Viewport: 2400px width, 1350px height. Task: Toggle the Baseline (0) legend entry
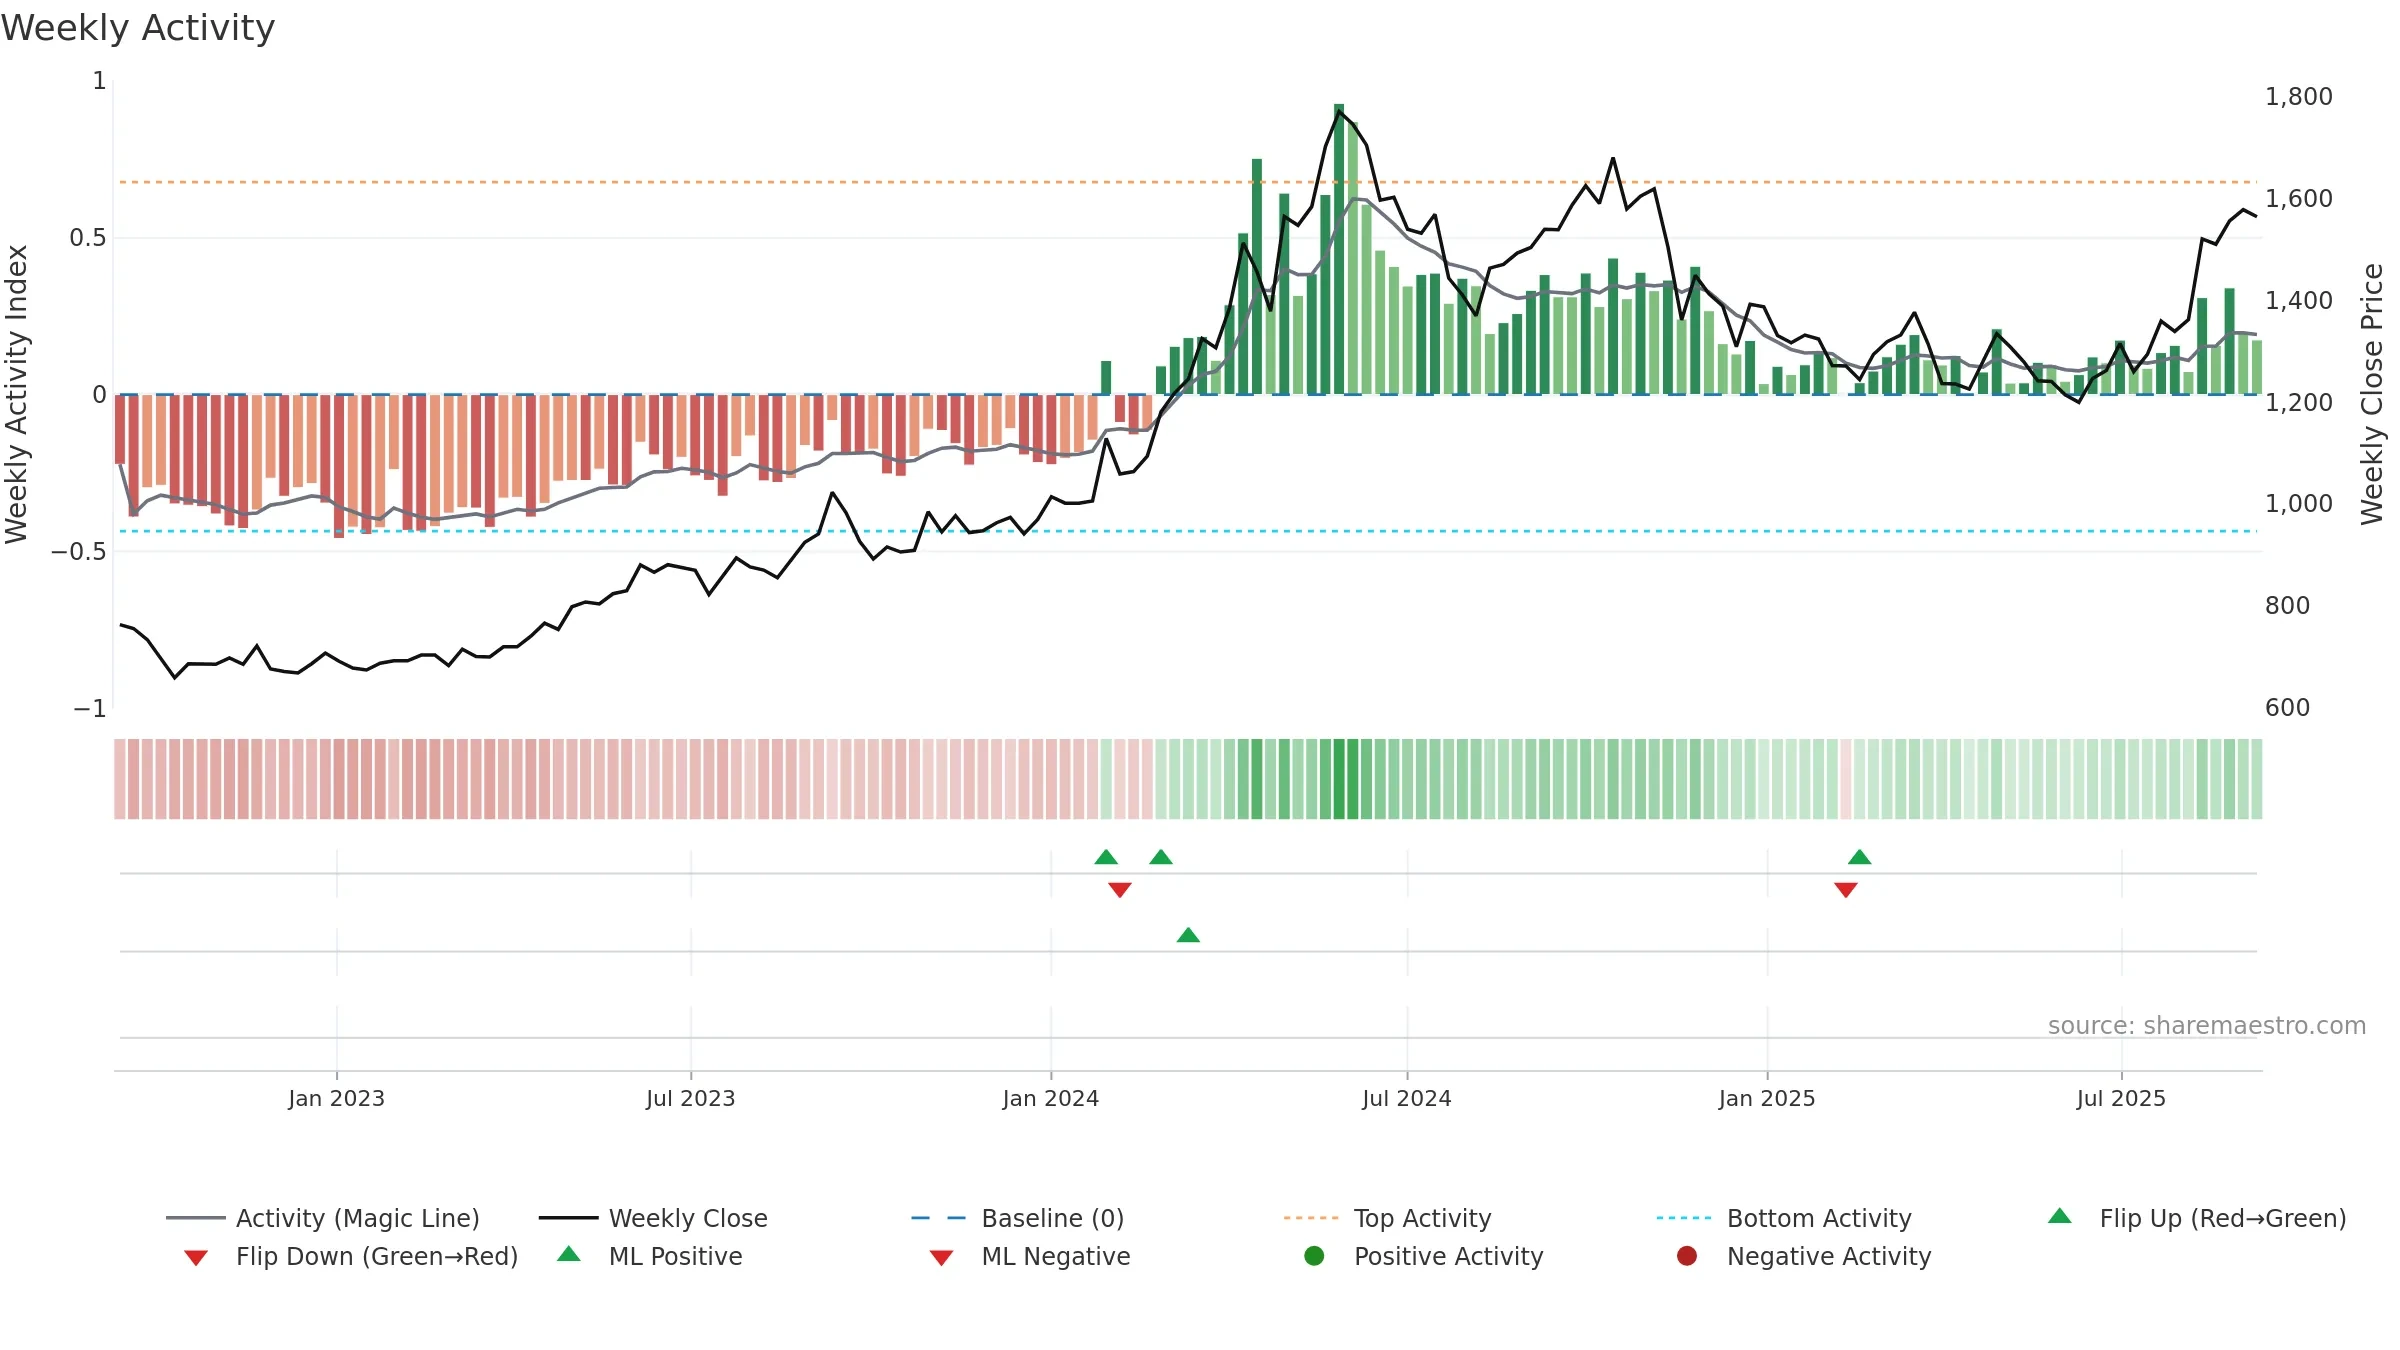[x=1018, y=1218]
